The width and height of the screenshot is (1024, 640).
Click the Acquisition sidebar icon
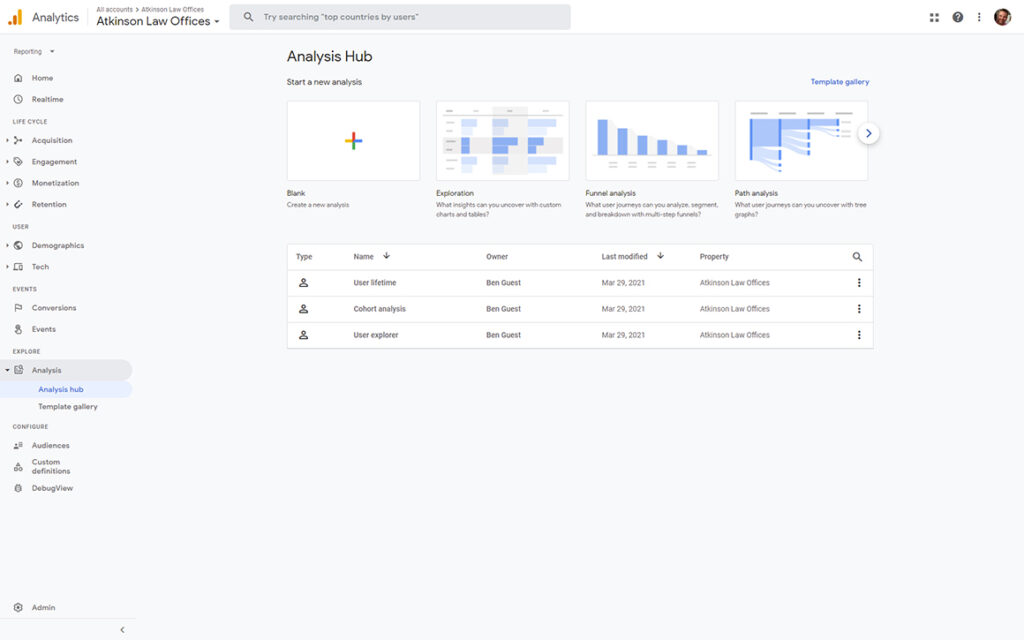pos(18,140)
